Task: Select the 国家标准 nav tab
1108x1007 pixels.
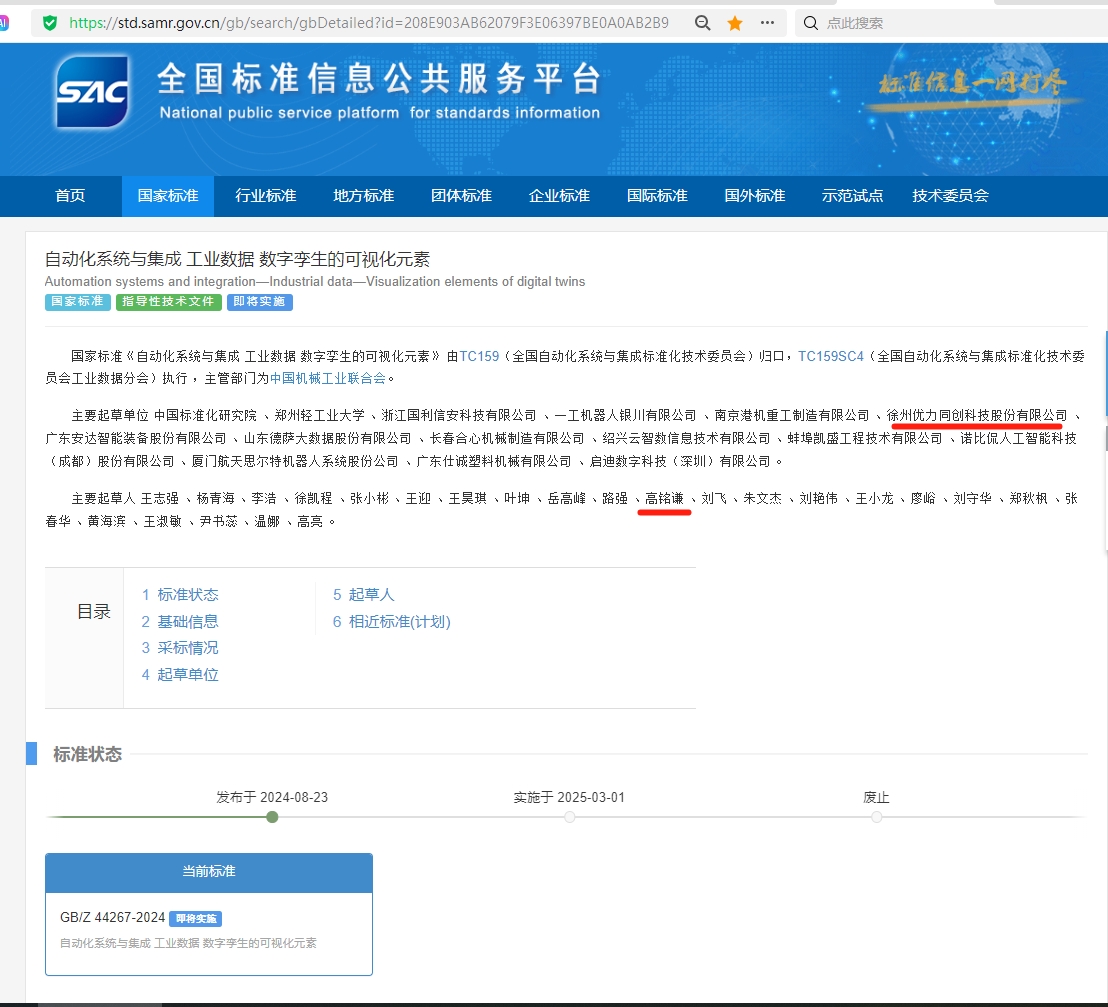Action: (167, 196)
